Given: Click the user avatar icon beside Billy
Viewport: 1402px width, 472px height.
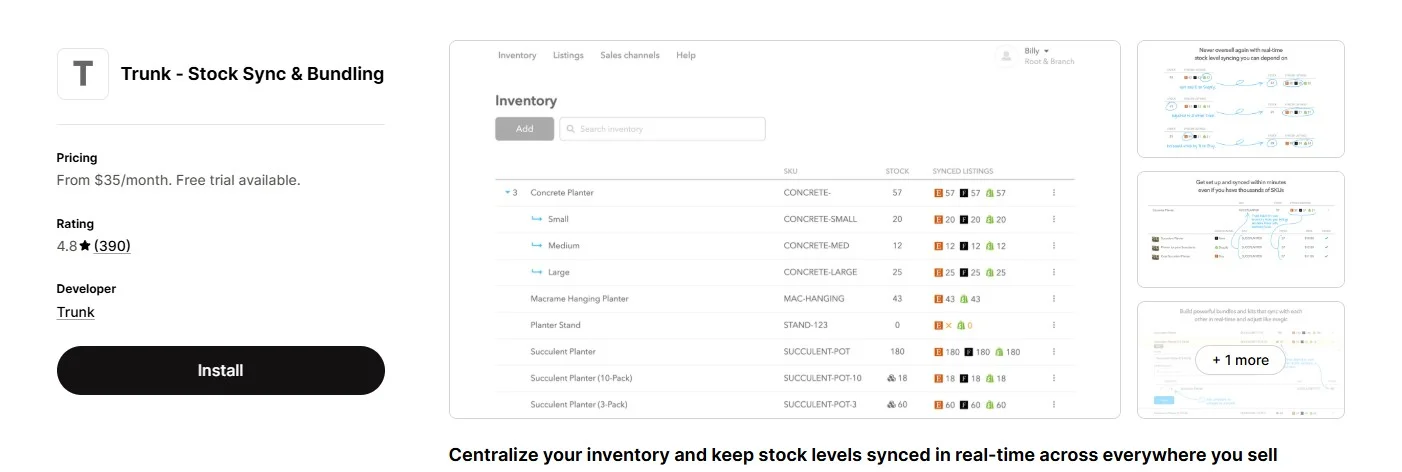Looking at the screenshot, I should [1006, 56].
